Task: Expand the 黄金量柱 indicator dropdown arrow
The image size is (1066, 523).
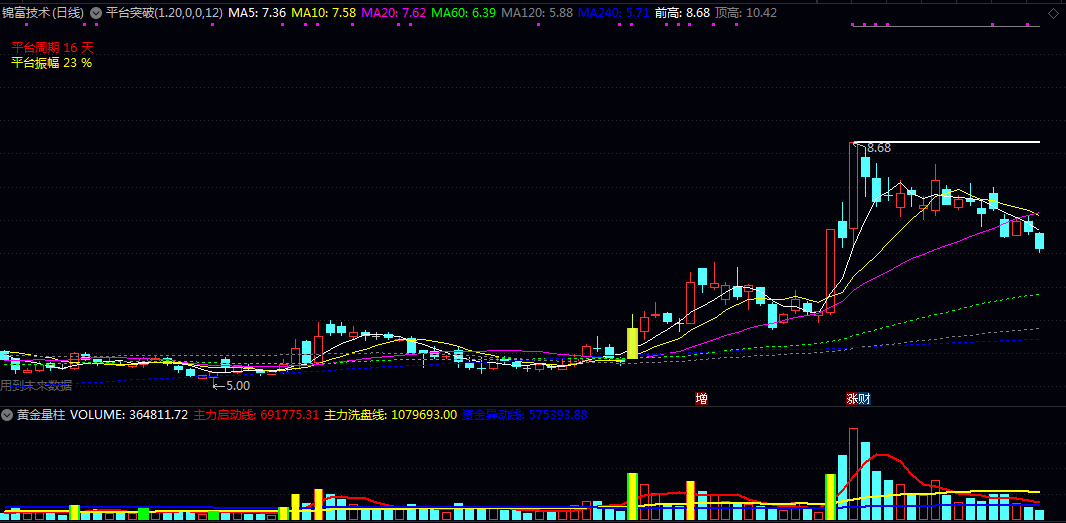Action: pos(7,414)
